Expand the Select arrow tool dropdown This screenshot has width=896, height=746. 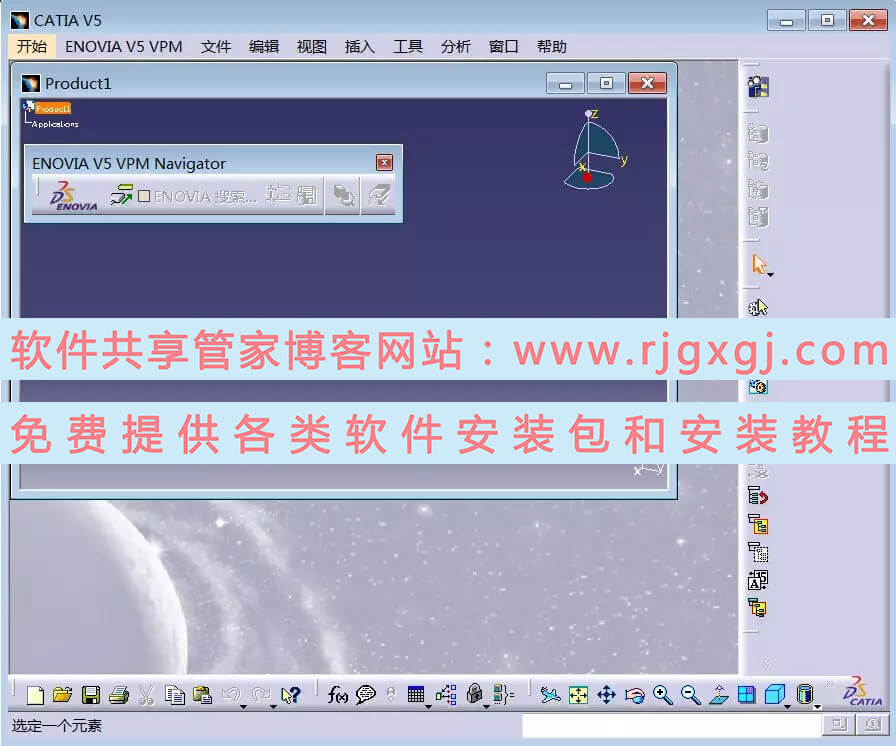coord(770,275)
